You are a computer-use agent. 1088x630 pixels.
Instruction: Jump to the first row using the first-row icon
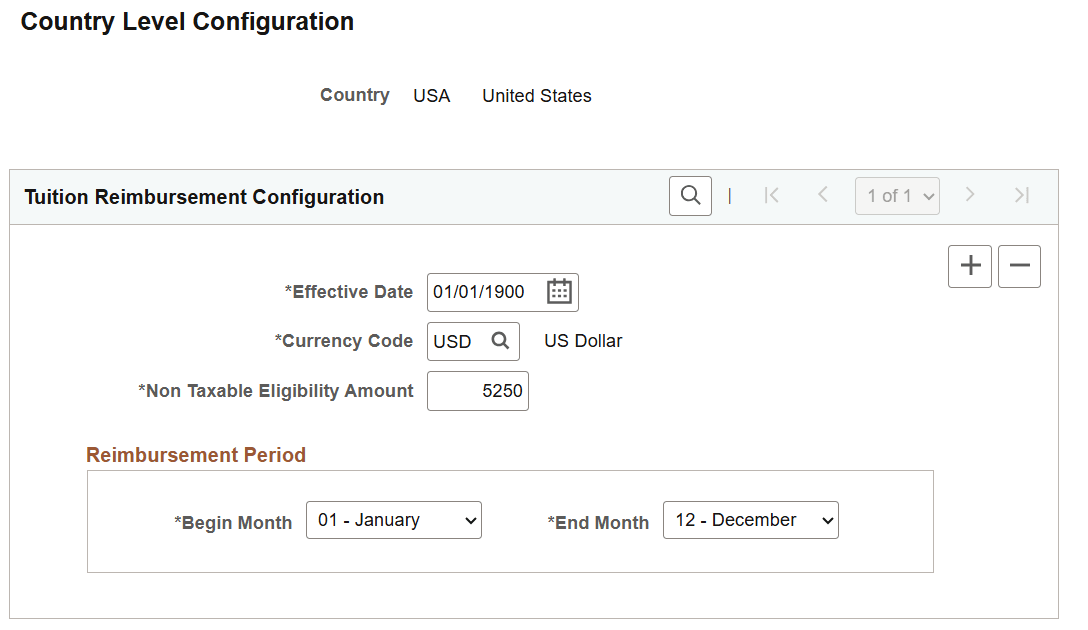click(x=772, y=196)
